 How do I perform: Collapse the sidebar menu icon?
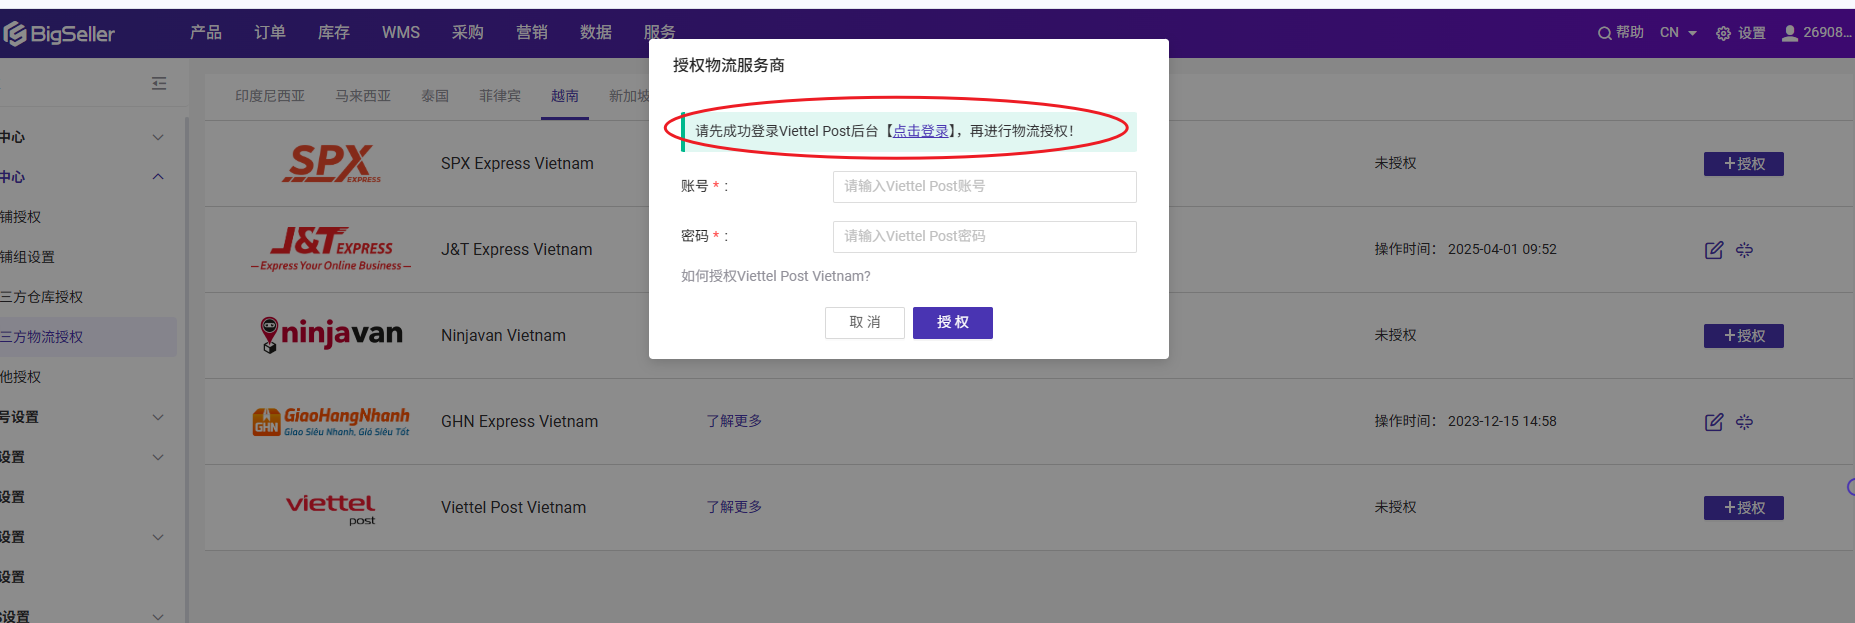click(159, 83)
